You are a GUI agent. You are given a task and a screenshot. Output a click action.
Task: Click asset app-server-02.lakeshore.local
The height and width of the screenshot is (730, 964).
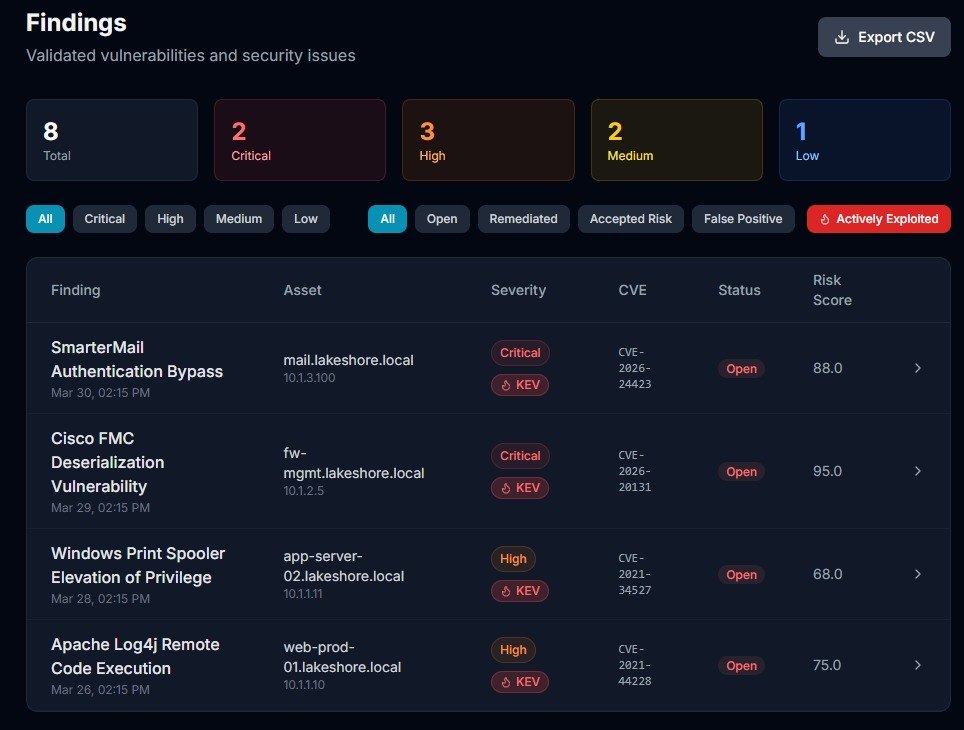coord(344,566)
